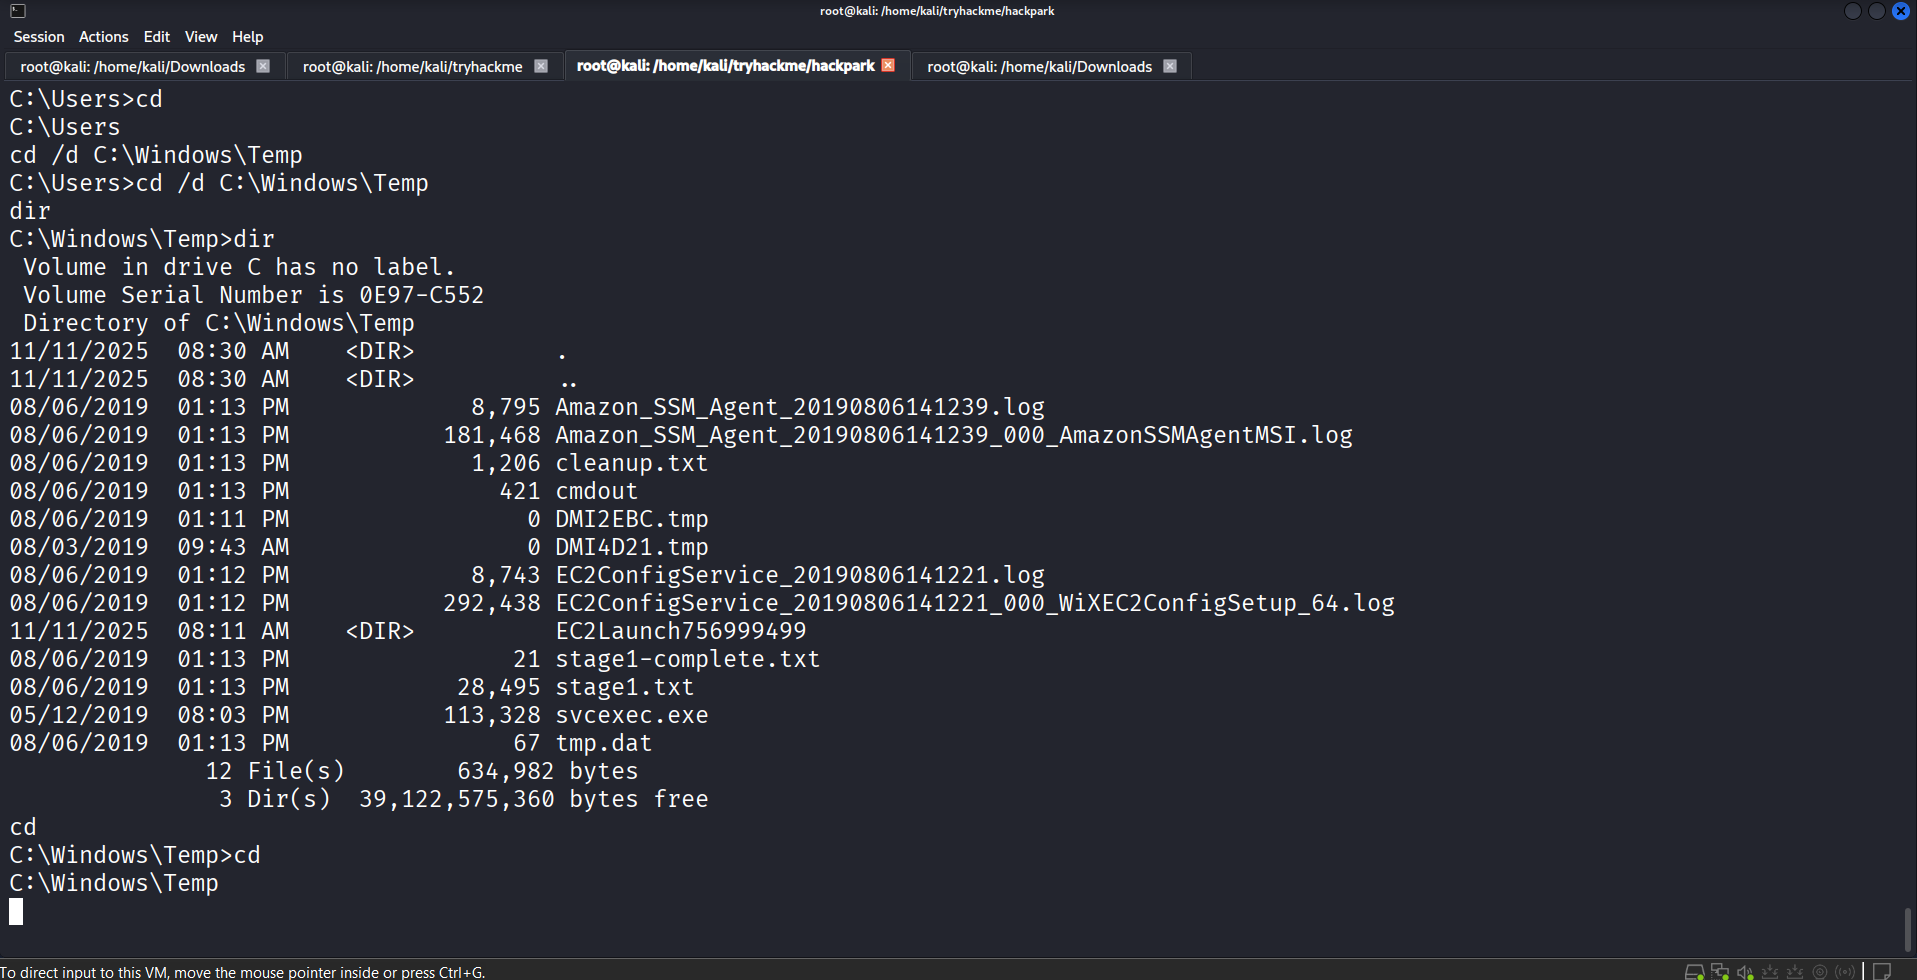Open the message log note icon
Image resolution: width=1917 pixels, height=980 pixels.
point(1882,972)
